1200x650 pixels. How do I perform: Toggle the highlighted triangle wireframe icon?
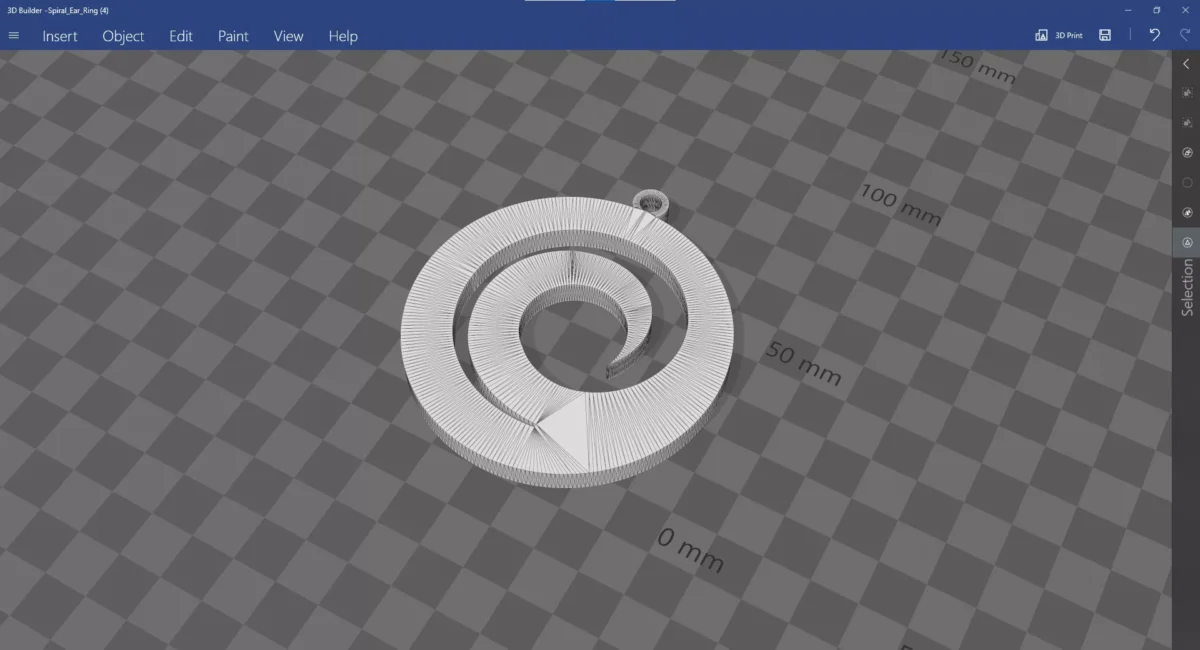click(1187, 242)
